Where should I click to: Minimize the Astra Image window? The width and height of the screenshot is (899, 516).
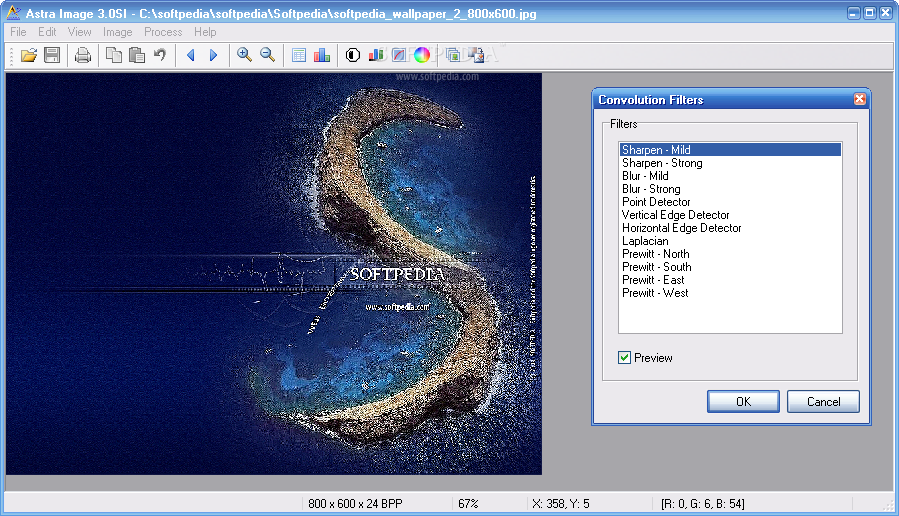(x=854, y=13)
